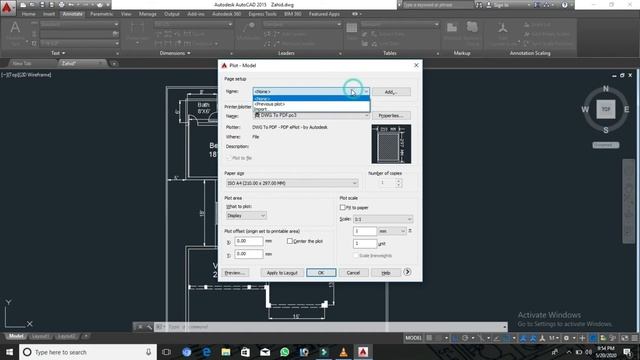Image resolution: width=640 pixels, height=360 pixels.
Task: Click Preview... button in Plot dialog
Action: (x=235, y=273)
